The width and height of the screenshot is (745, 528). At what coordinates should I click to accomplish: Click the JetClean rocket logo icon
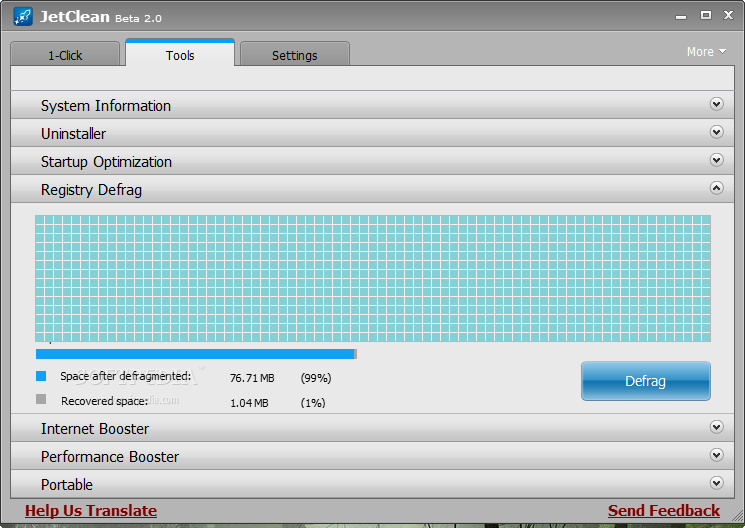(x=22, y=17)
